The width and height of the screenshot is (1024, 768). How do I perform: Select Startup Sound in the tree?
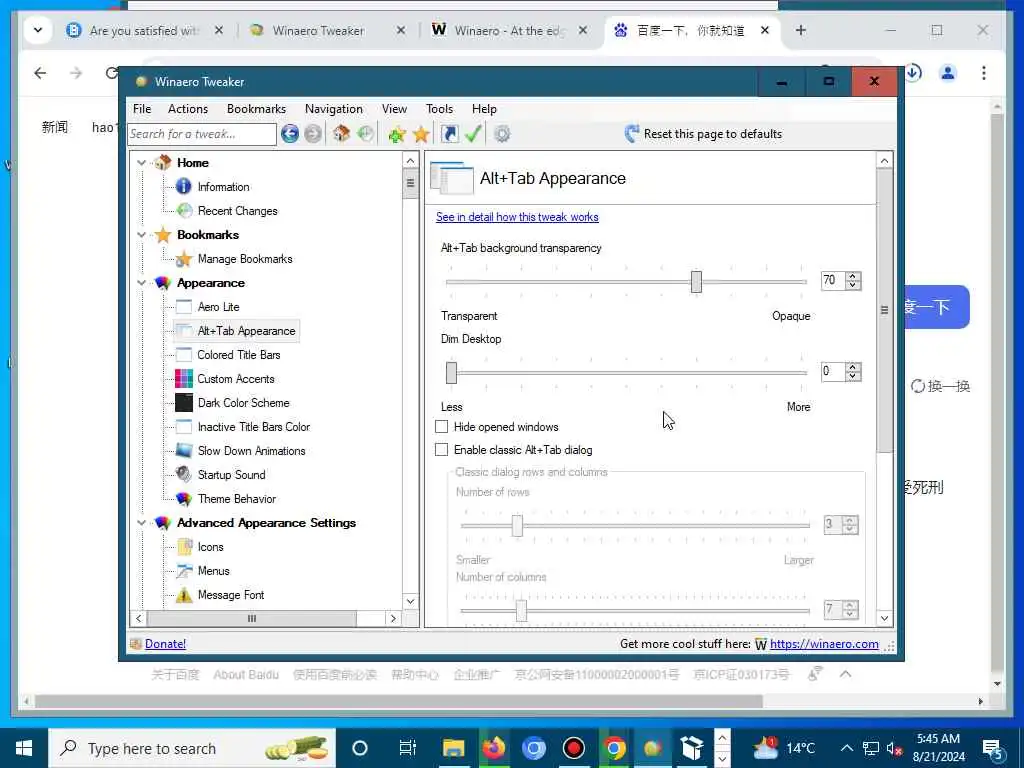click(231, 475)
